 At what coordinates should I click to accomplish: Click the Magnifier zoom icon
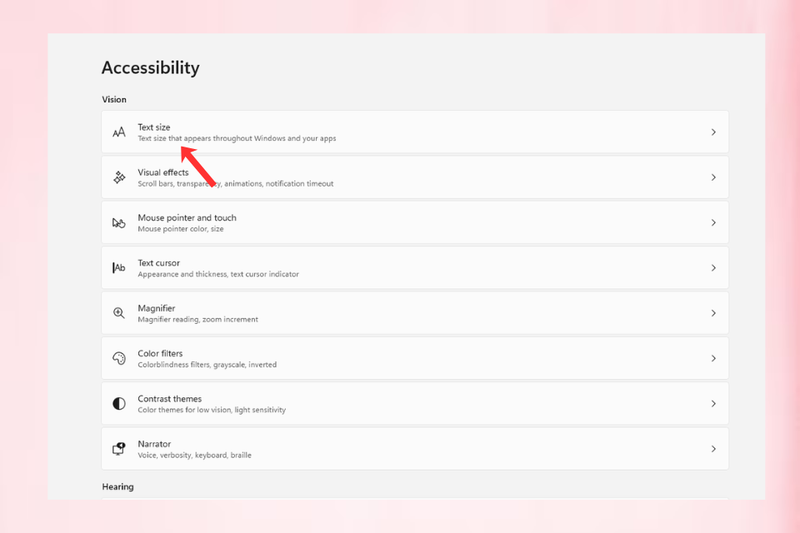[x=119, y=313]
